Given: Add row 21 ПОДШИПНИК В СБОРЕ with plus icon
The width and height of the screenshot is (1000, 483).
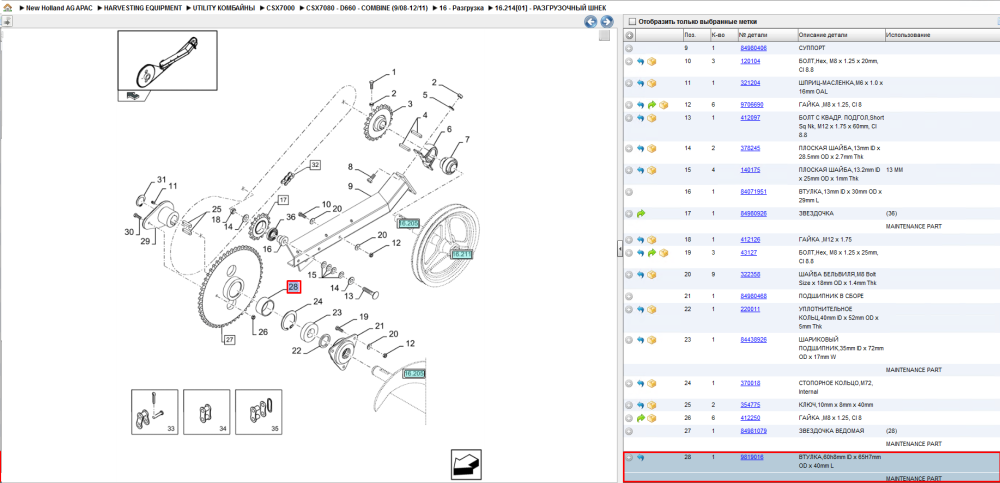Looking at the screenshot, I should 629,297.
